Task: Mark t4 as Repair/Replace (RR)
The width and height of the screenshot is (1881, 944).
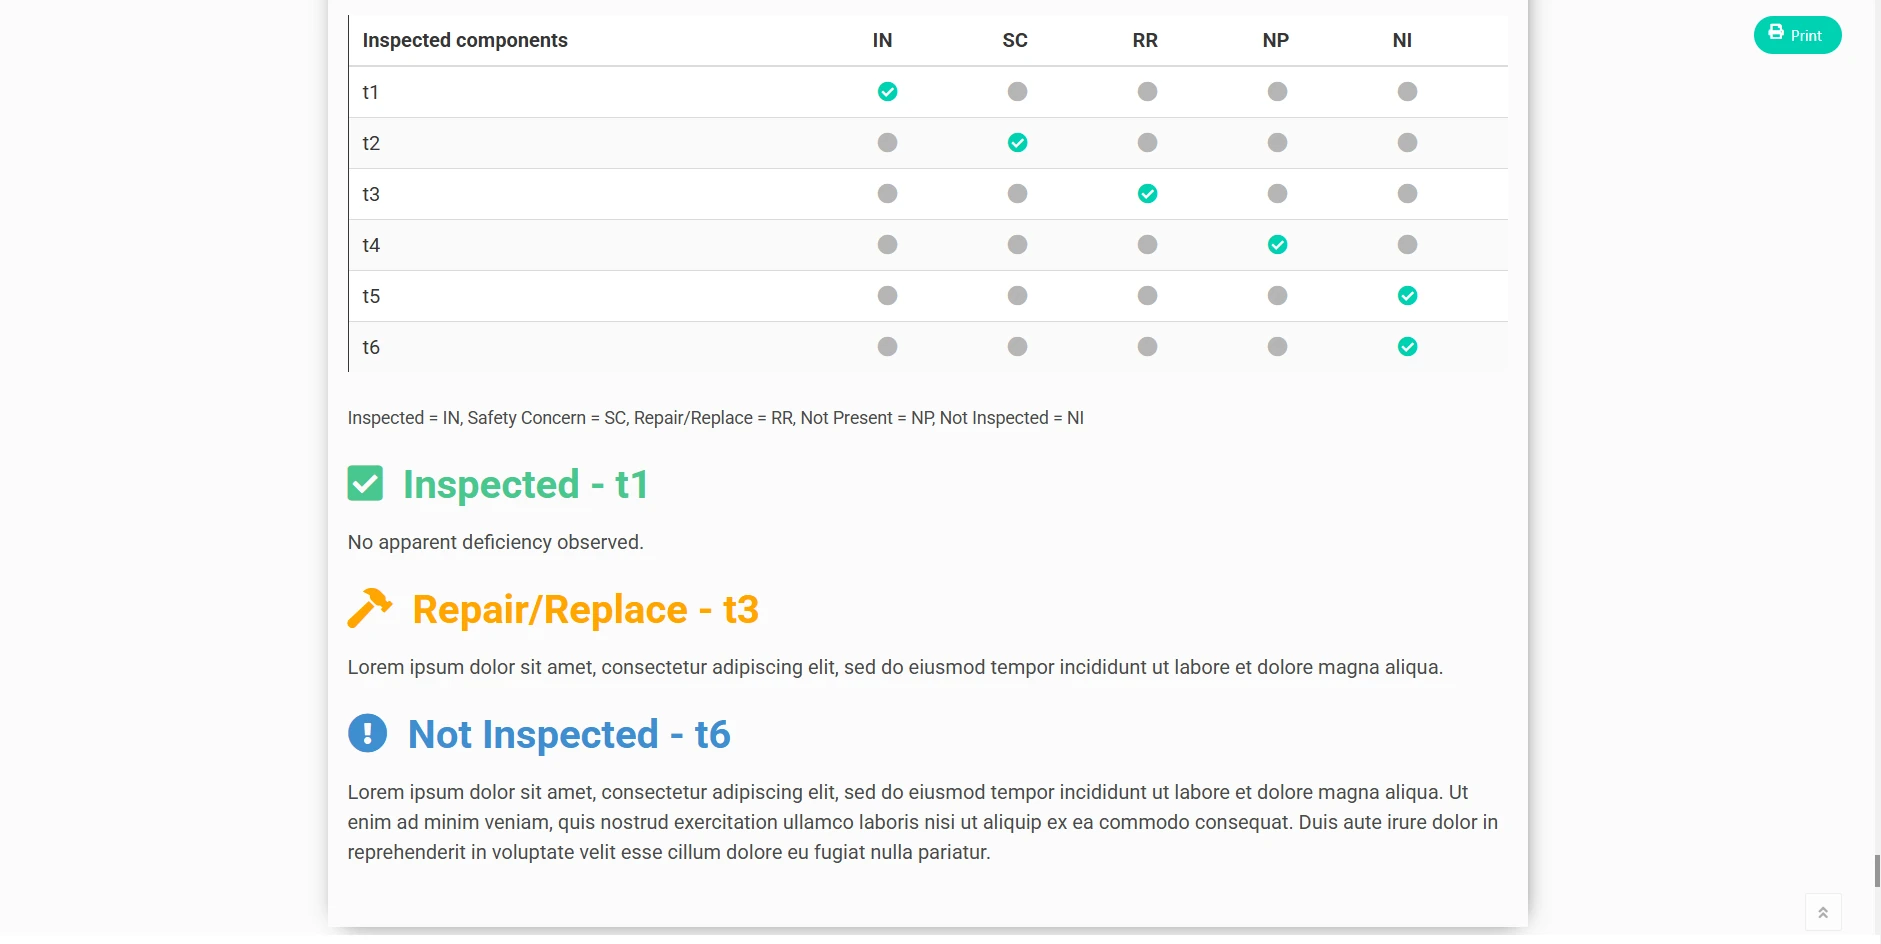Action: pos(1147,245)
